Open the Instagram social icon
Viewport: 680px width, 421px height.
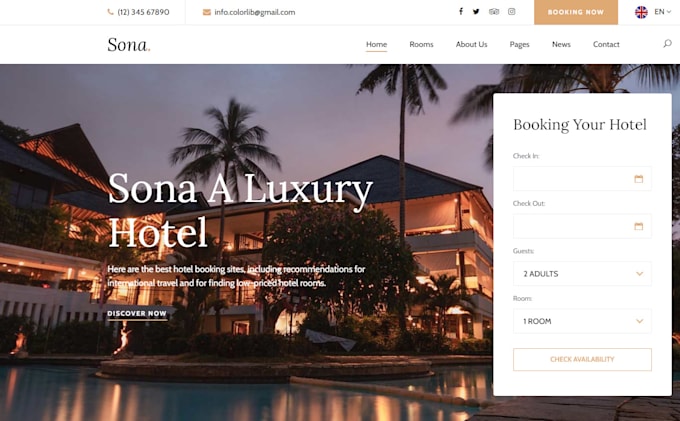pos(512,12)
